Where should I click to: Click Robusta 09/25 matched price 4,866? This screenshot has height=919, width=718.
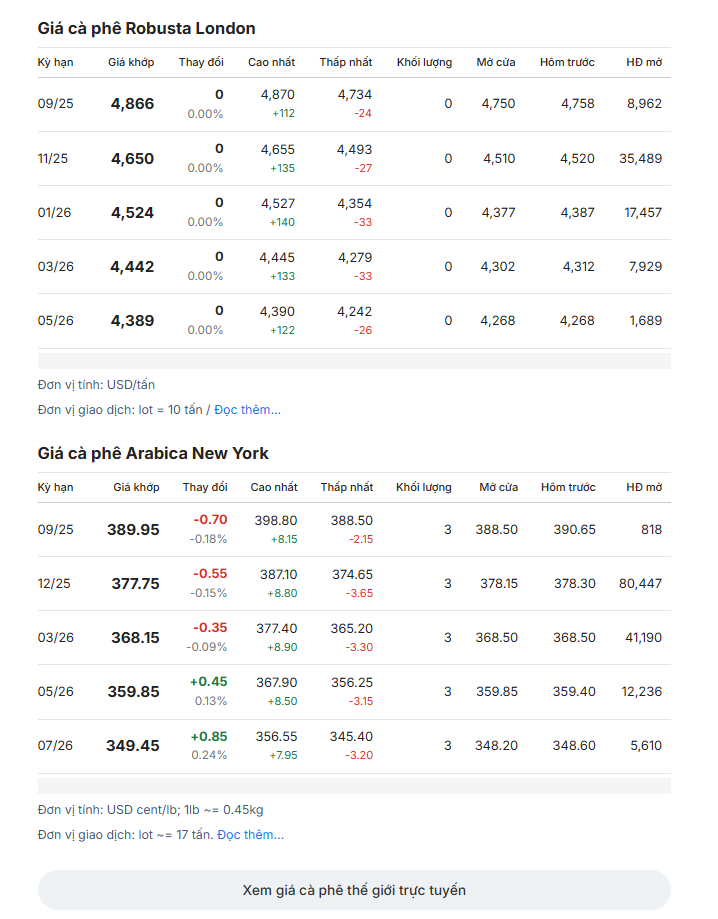pos(132,104)
